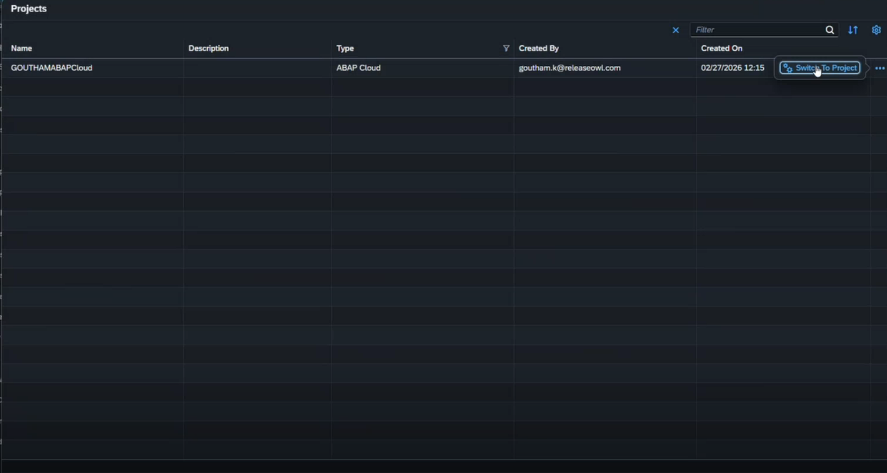Open the table settings gear icon
Image resolution: width=887 pixels, height=473 pixels.
coord(876,30)
